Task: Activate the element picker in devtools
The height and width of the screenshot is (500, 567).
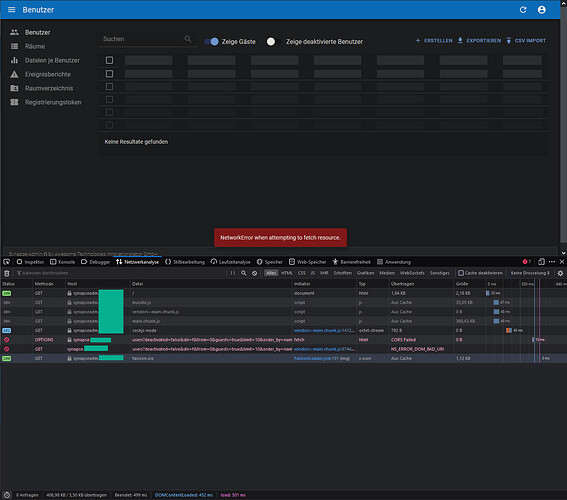Action: pos(7,262)
